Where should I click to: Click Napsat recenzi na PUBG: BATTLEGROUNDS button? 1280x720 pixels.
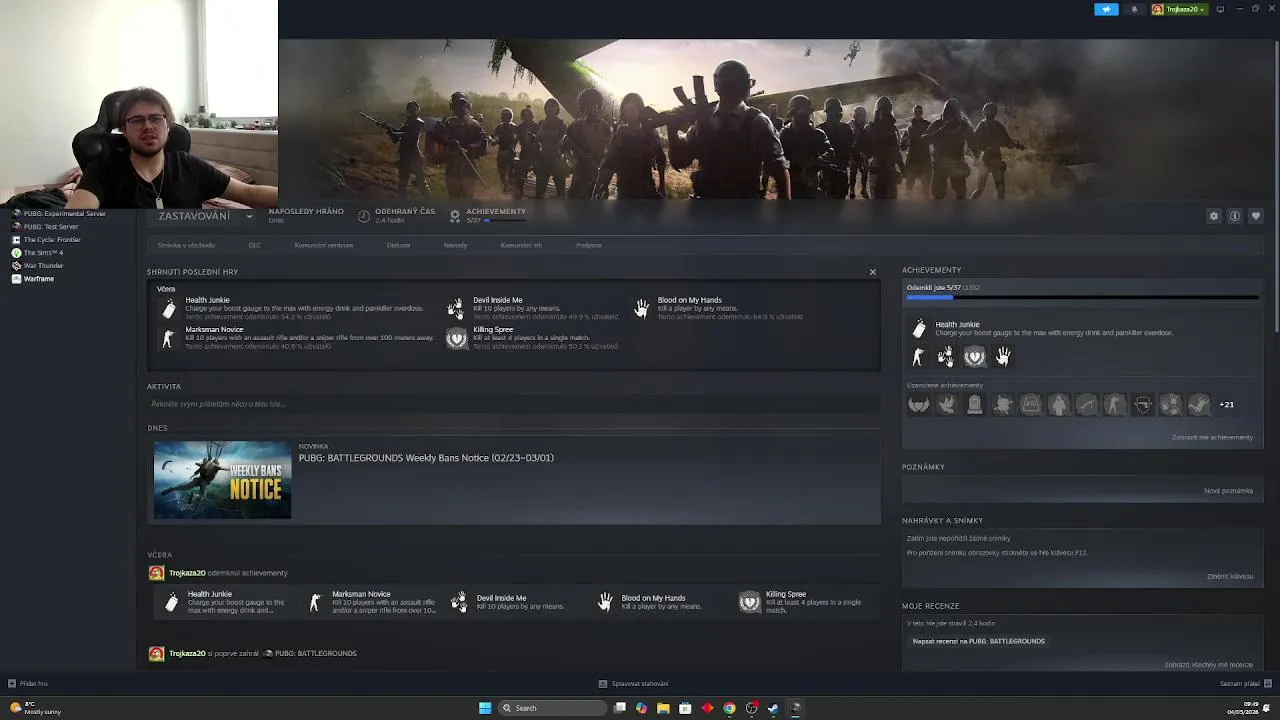[979, 641]
